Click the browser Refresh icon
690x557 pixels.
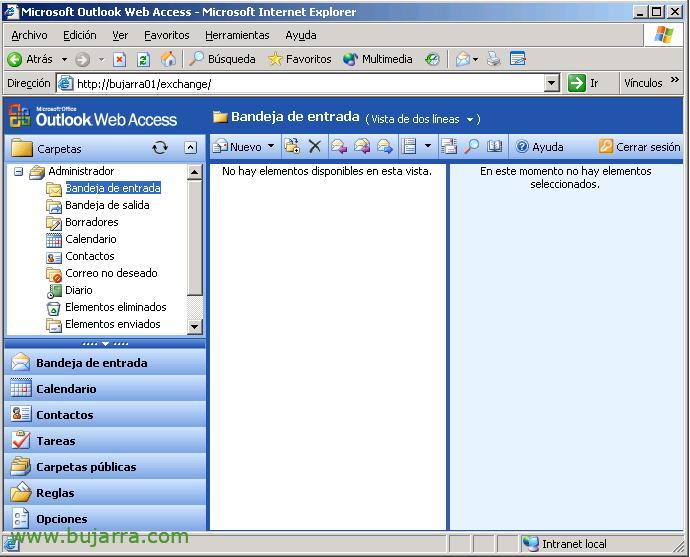[143, 59]
